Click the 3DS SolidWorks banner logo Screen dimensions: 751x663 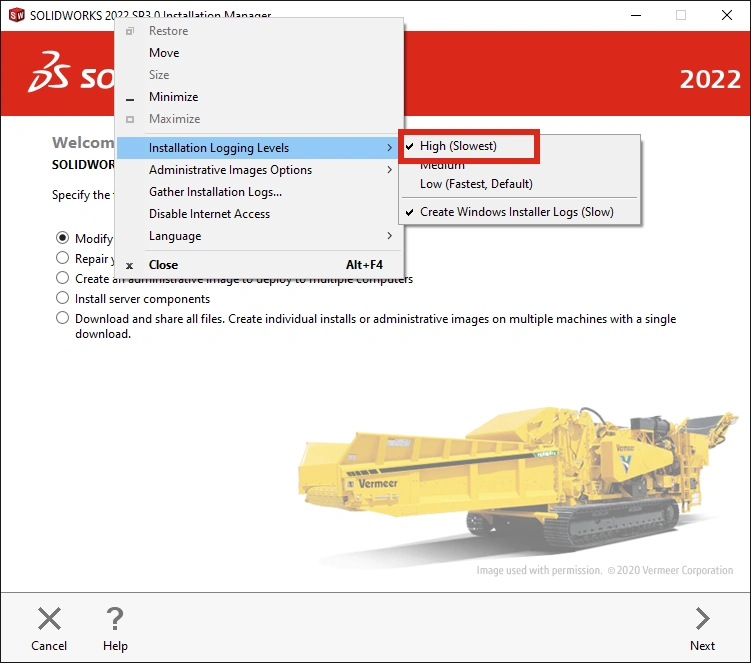tap(71, 72)
